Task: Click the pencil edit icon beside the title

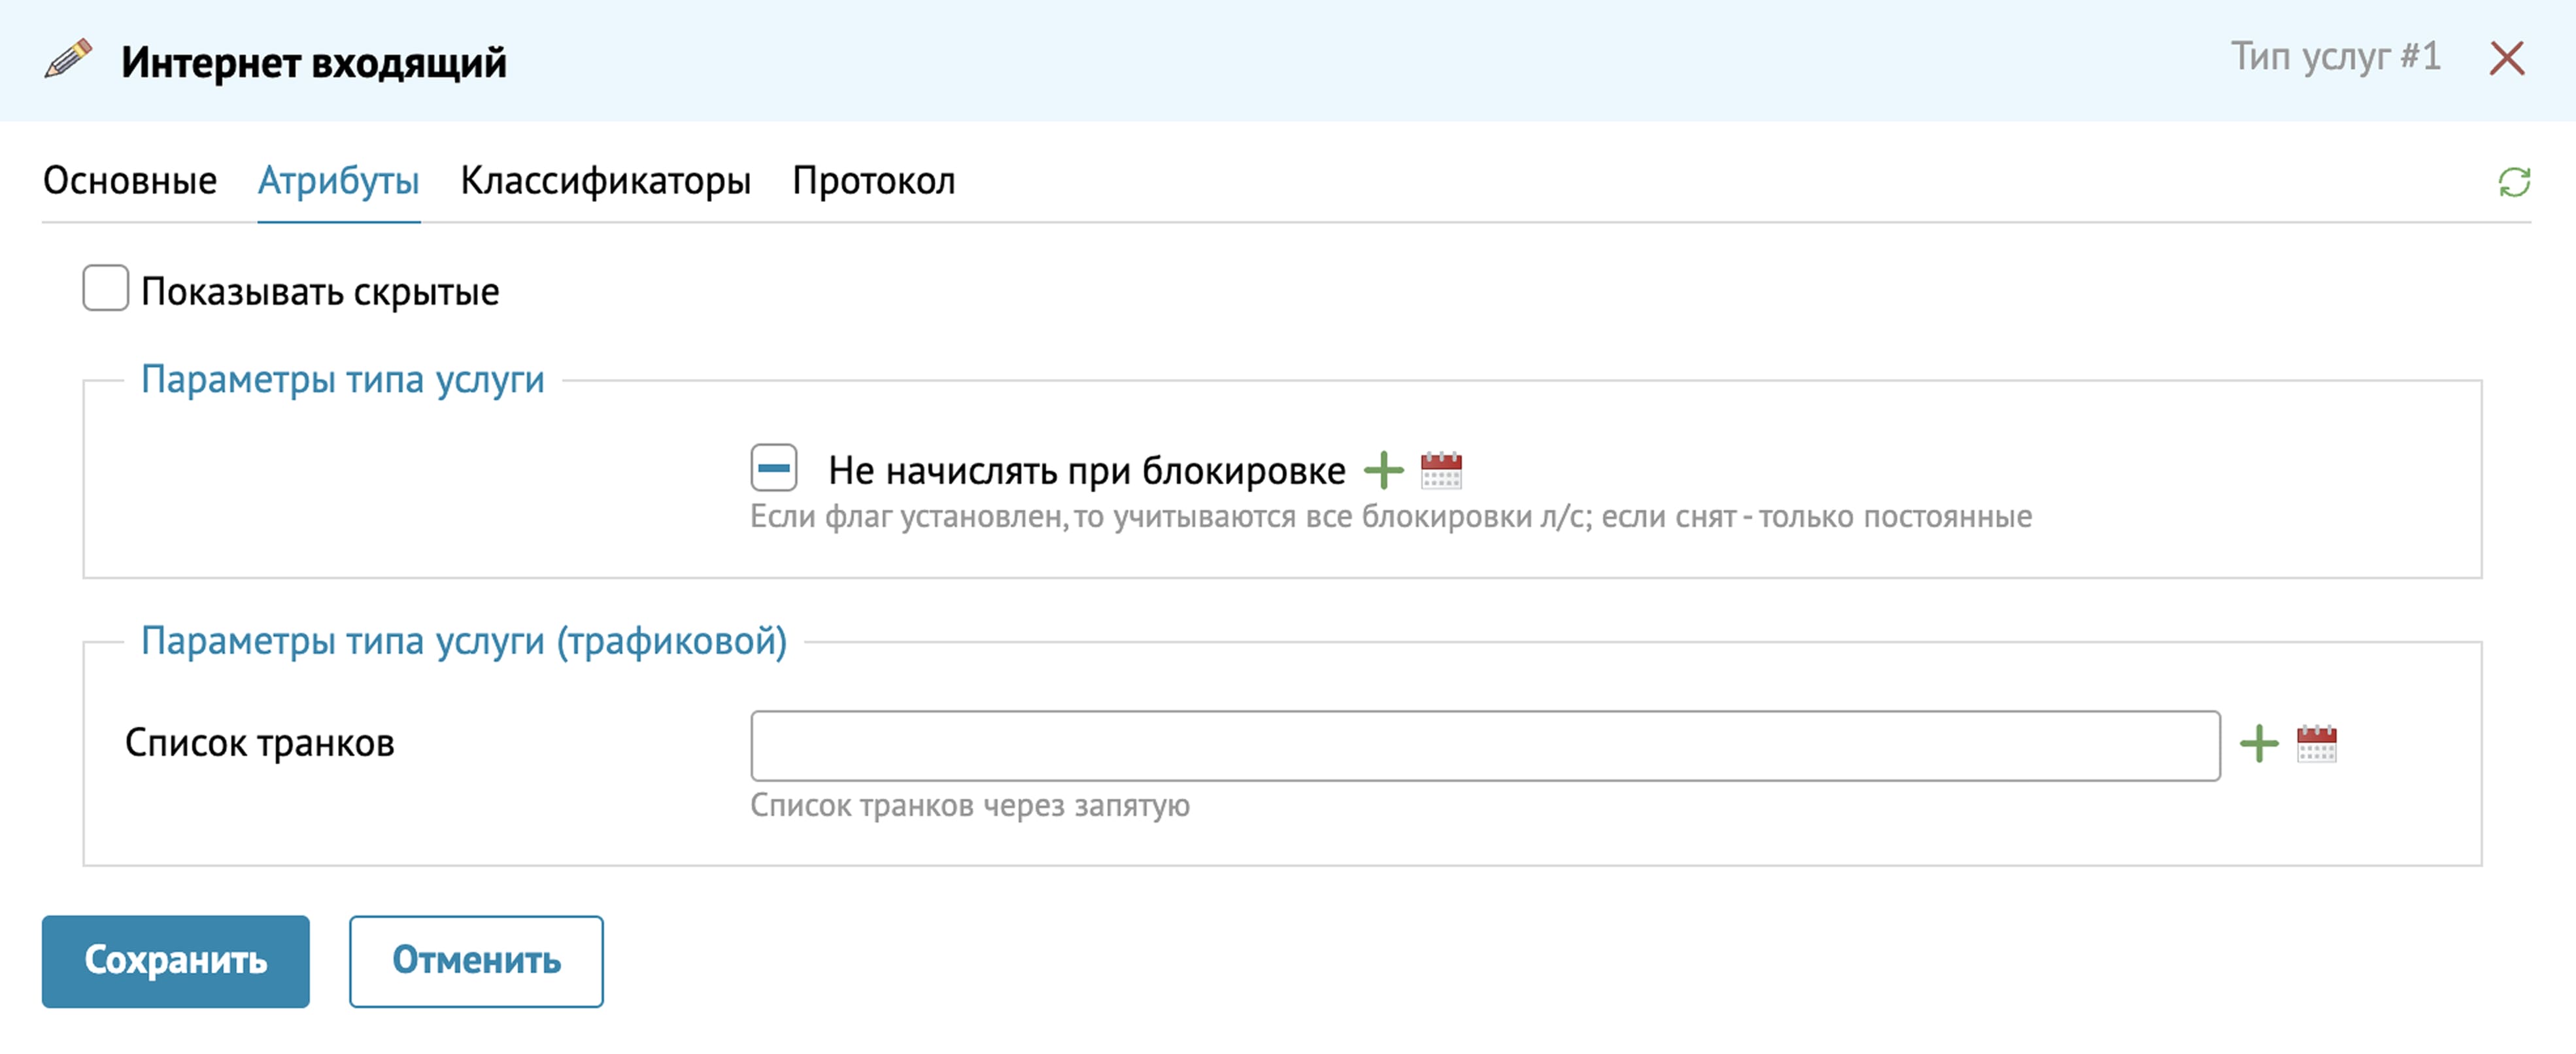Action: [68, 58]
